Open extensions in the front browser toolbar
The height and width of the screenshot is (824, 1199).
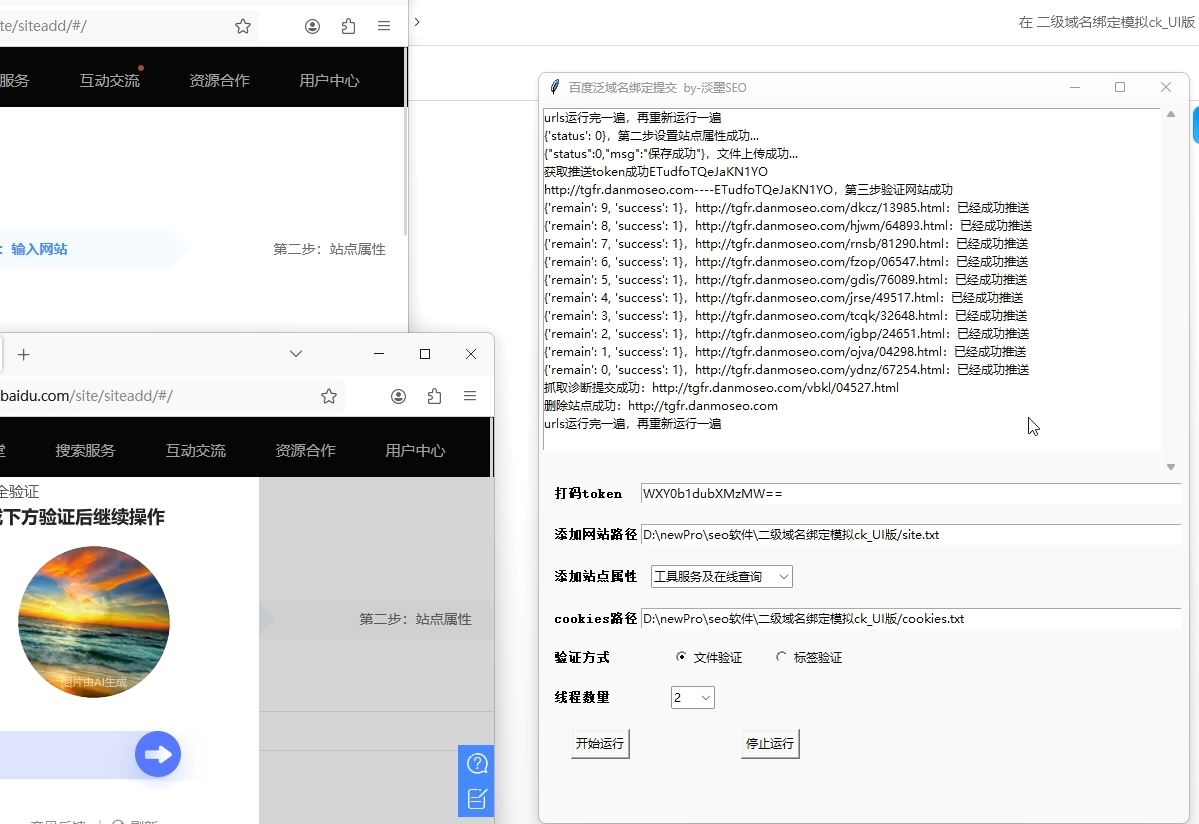434,396
